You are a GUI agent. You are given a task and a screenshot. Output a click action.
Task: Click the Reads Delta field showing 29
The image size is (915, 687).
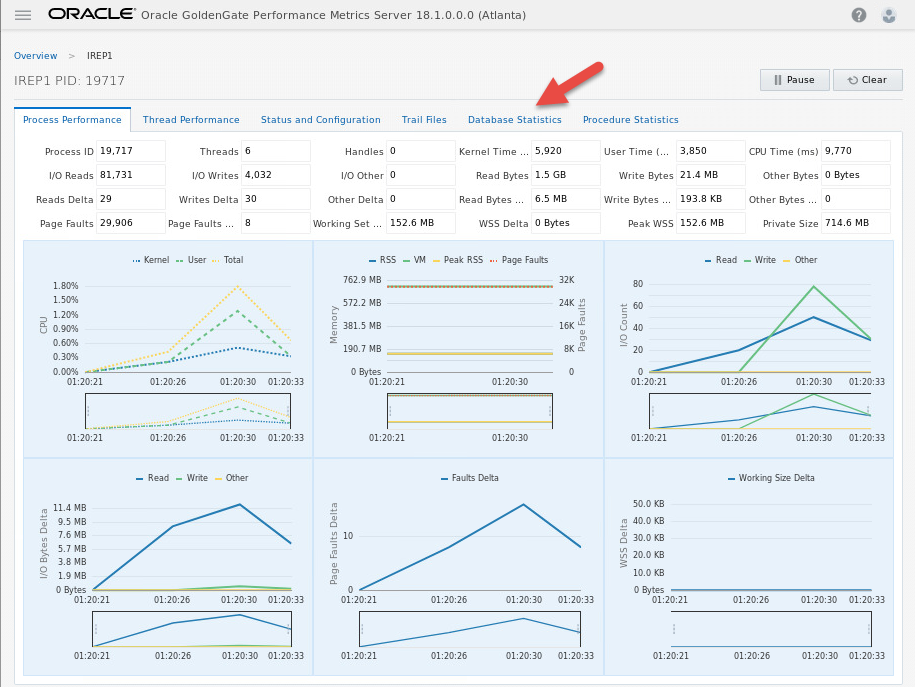point(131,198)
